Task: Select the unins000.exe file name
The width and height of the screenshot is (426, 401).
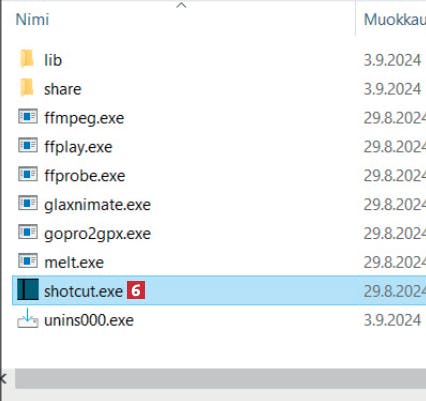Action: (89, 320)
